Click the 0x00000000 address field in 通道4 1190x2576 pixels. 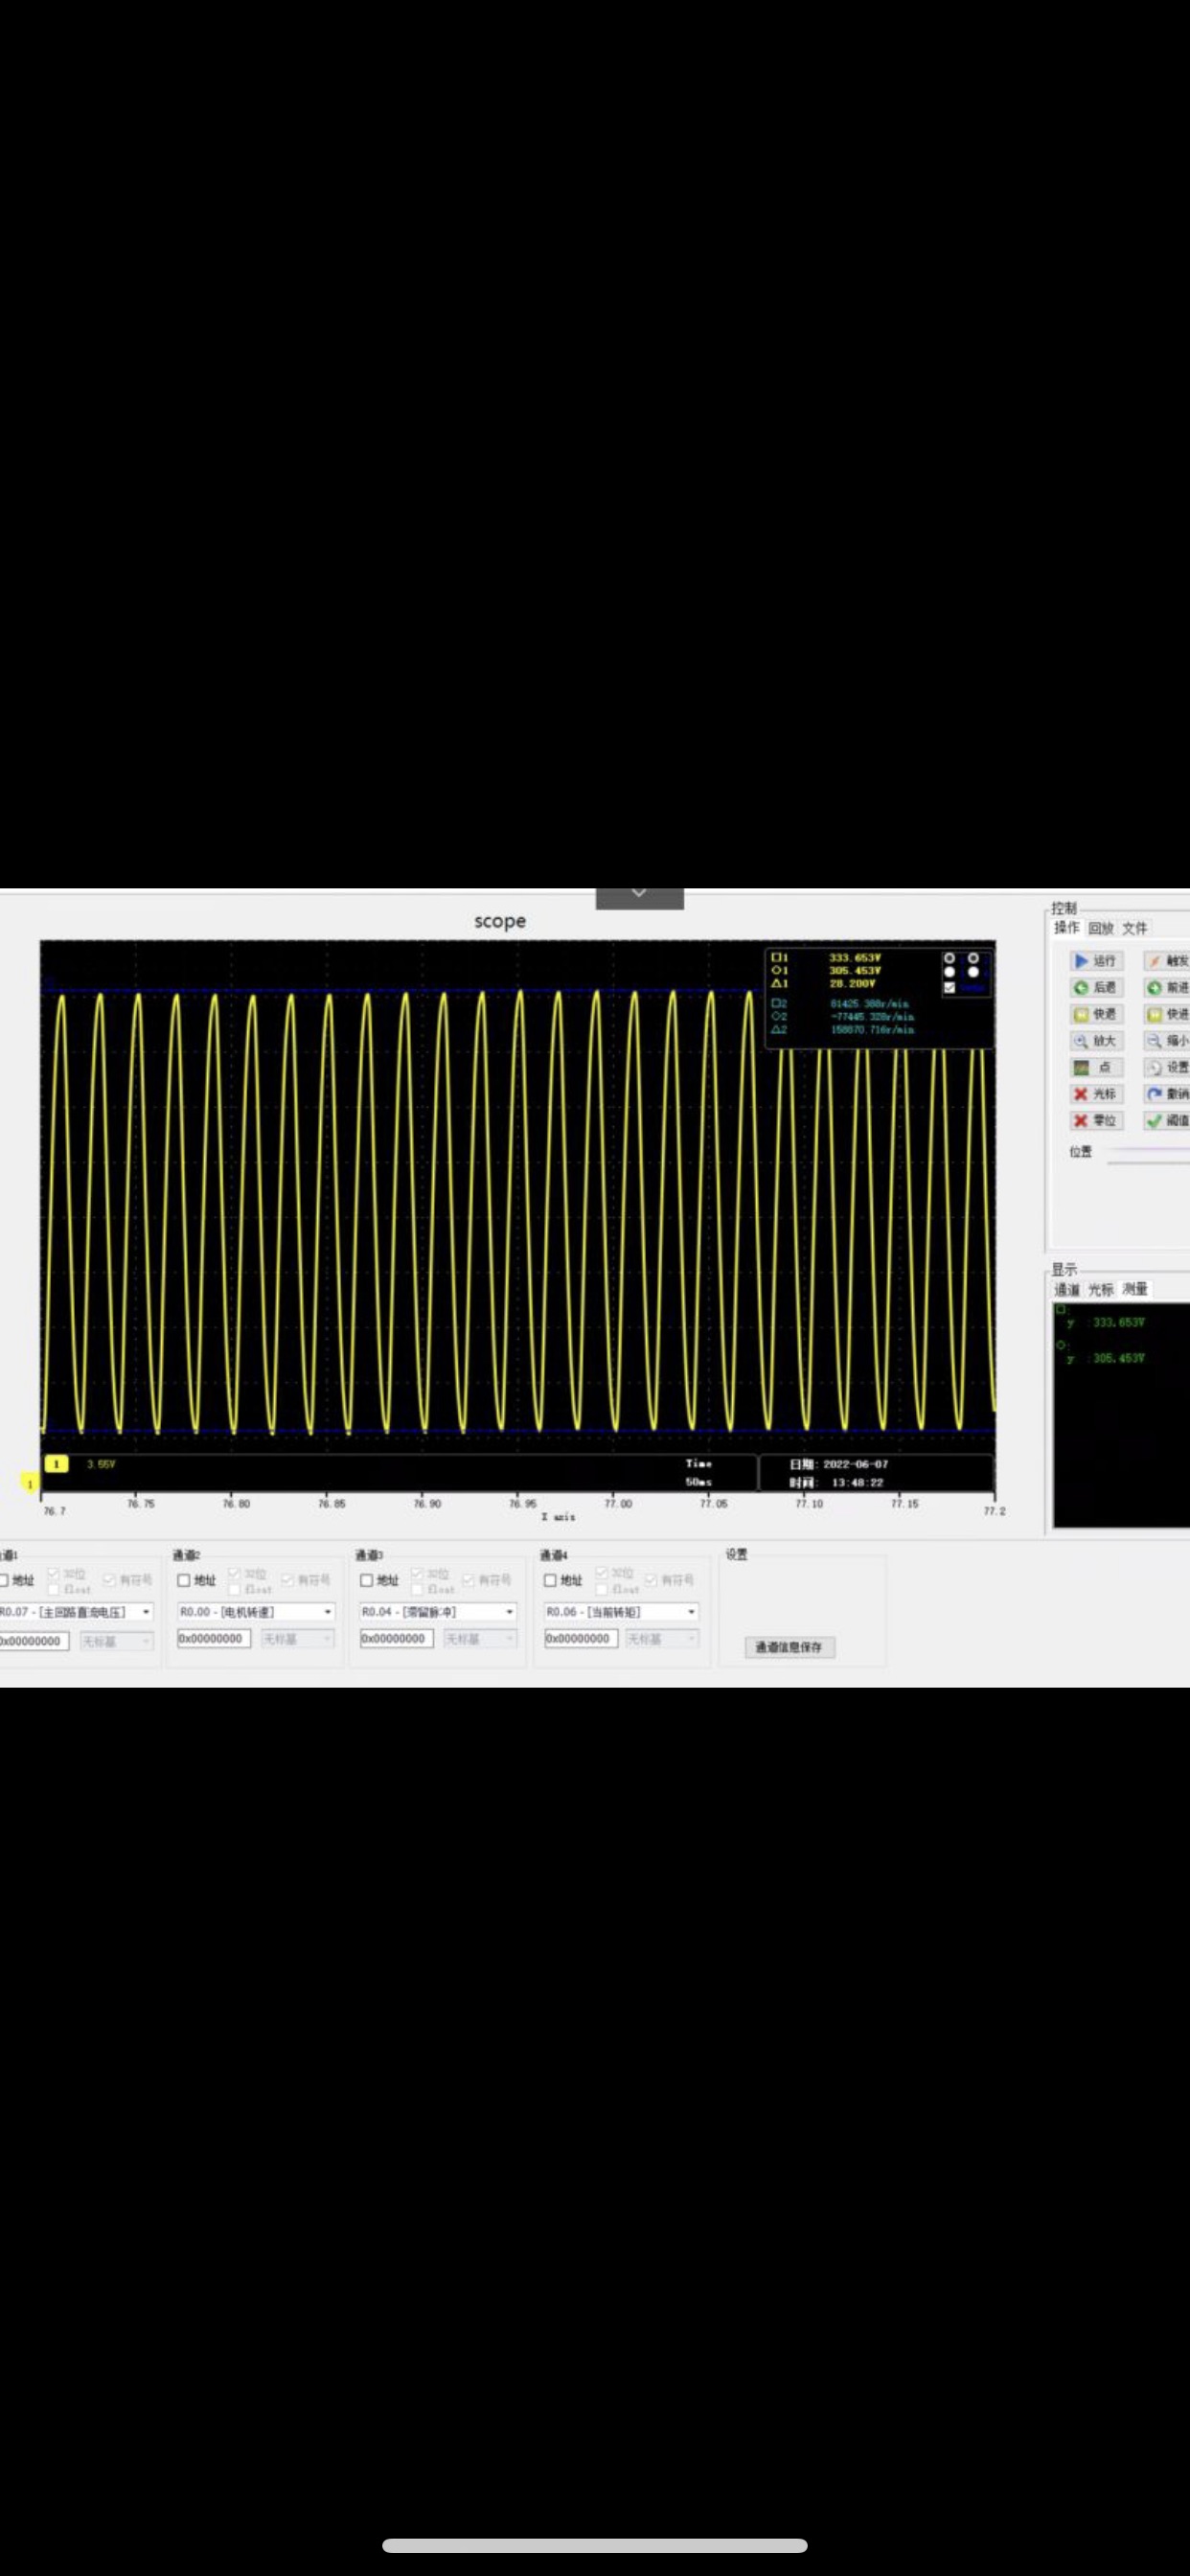tap(581, 1639)
